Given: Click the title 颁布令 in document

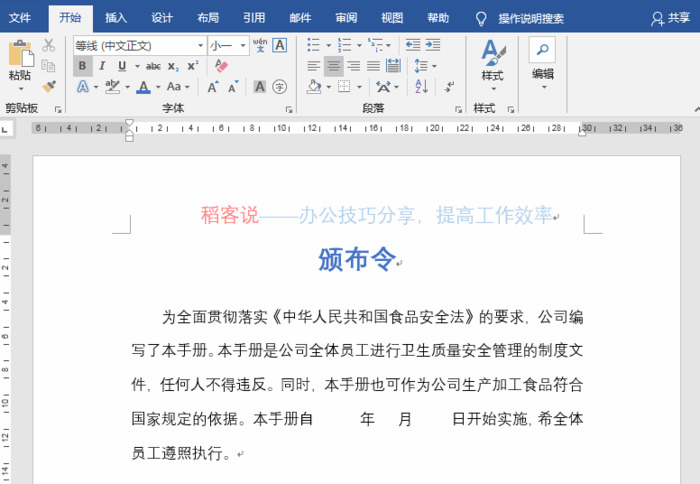Looking at the screenshot, I should click(x=357, y=259).
